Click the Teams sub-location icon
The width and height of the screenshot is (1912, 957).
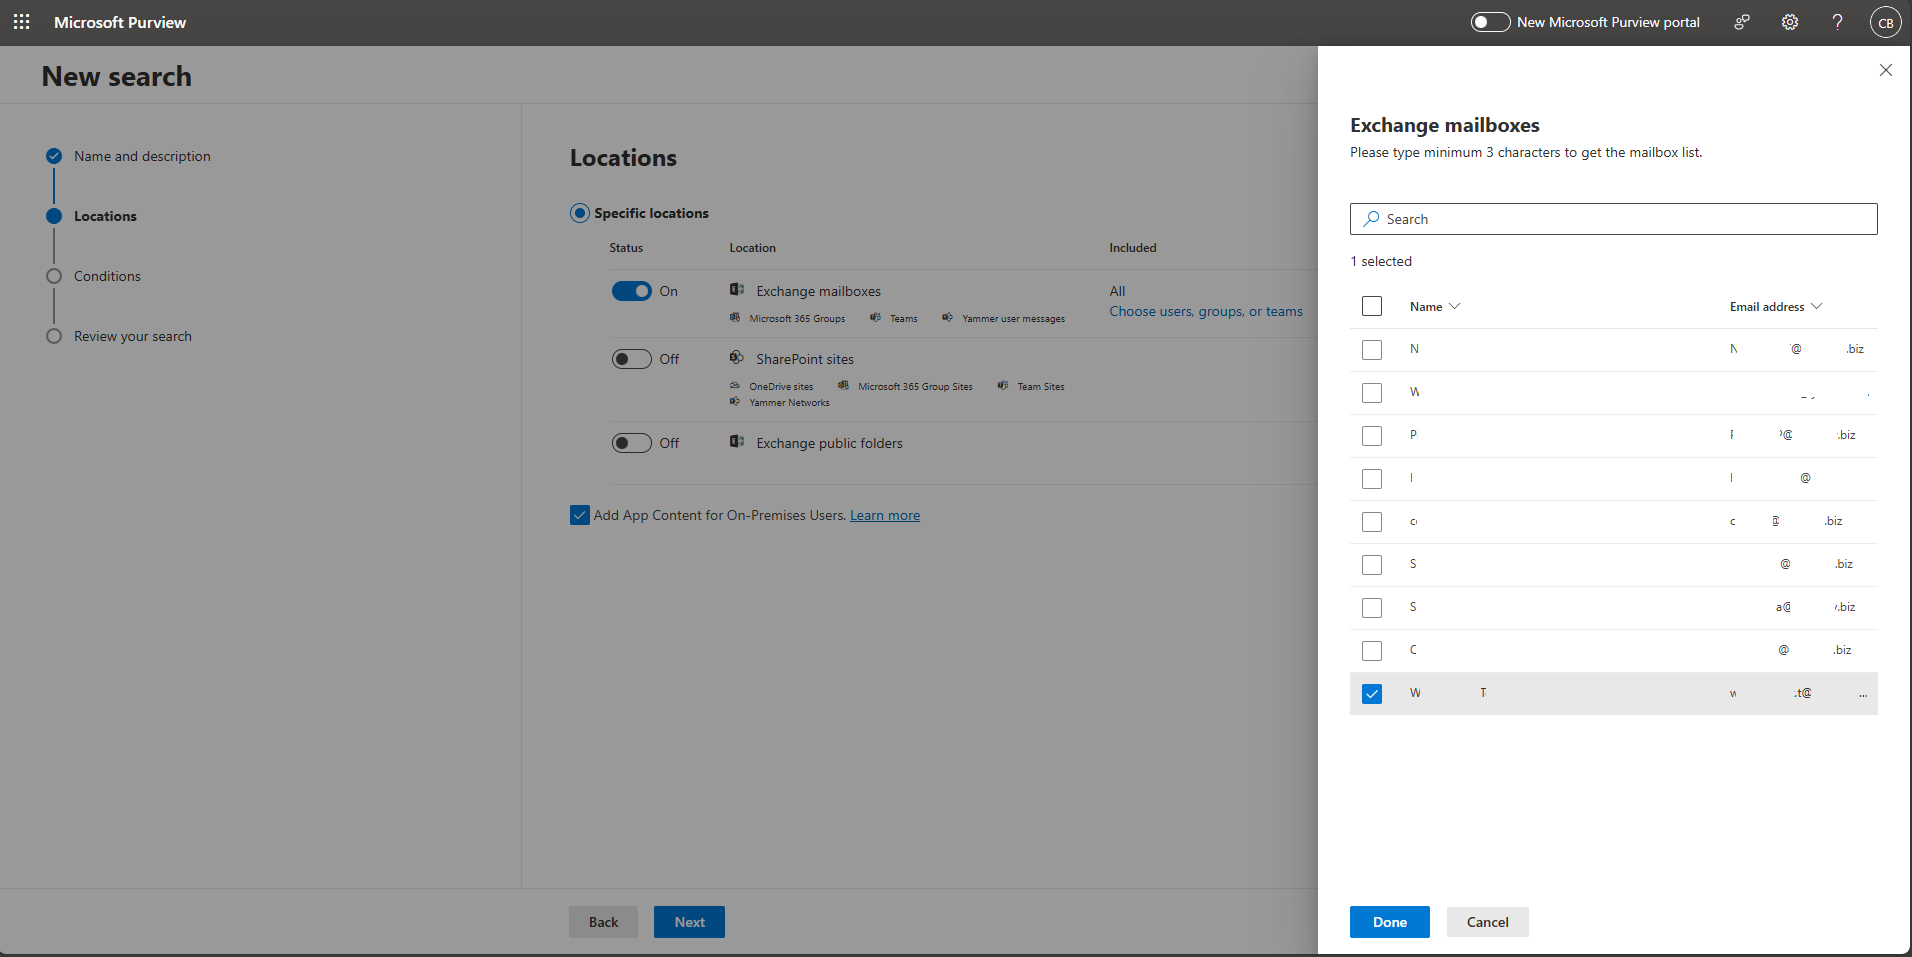pyautogui.click(x=876, y=318)
